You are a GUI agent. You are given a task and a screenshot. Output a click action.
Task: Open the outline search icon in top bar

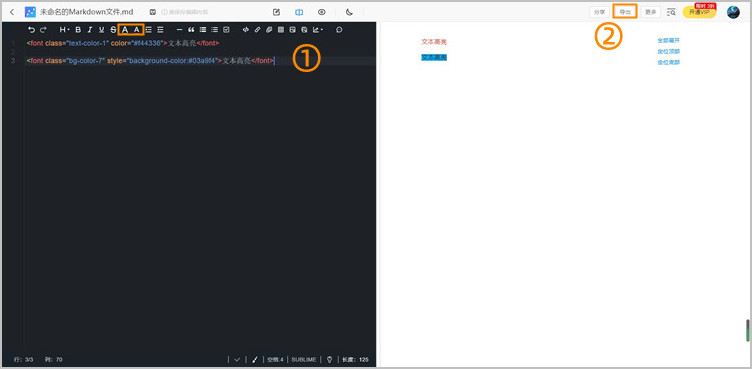(x=671, y=12)
